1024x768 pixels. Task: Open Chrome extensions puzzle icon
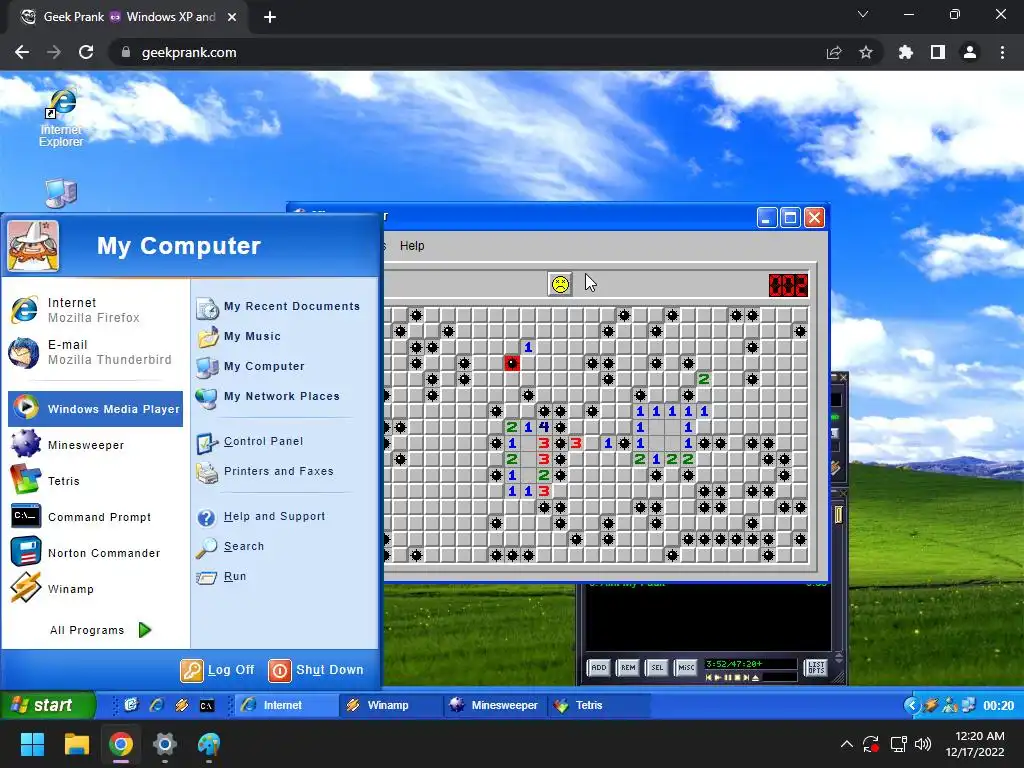(905, 52)
